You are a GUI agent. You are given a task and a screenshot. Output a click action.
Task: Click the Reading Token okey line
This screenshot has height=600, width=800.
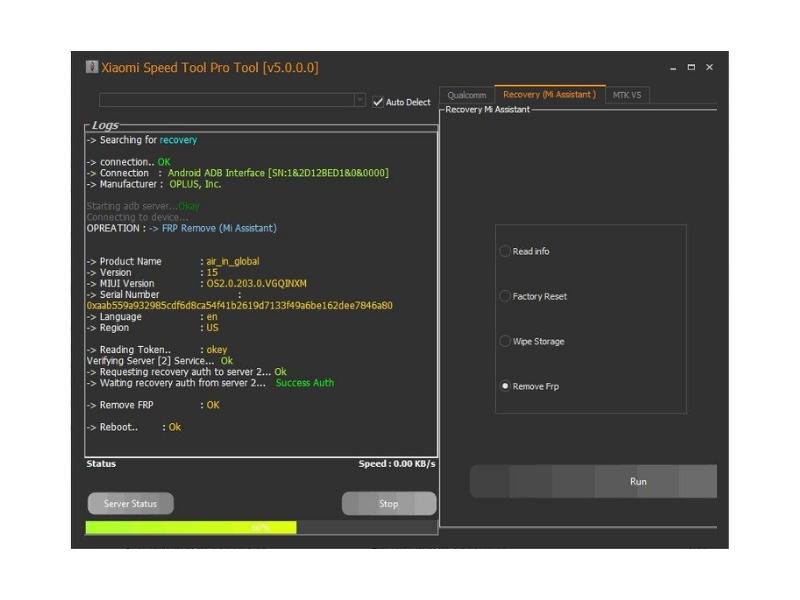pyautogui.click(x=157, y=350)
